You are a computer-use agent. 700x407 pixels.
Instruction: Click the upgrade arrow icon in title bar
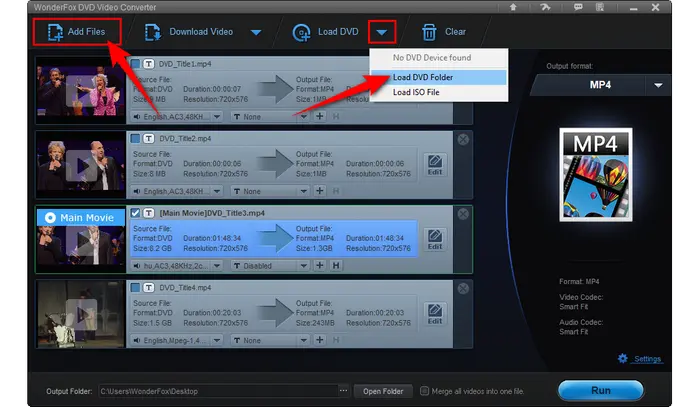pyautogui.click(x=513, y=7)
